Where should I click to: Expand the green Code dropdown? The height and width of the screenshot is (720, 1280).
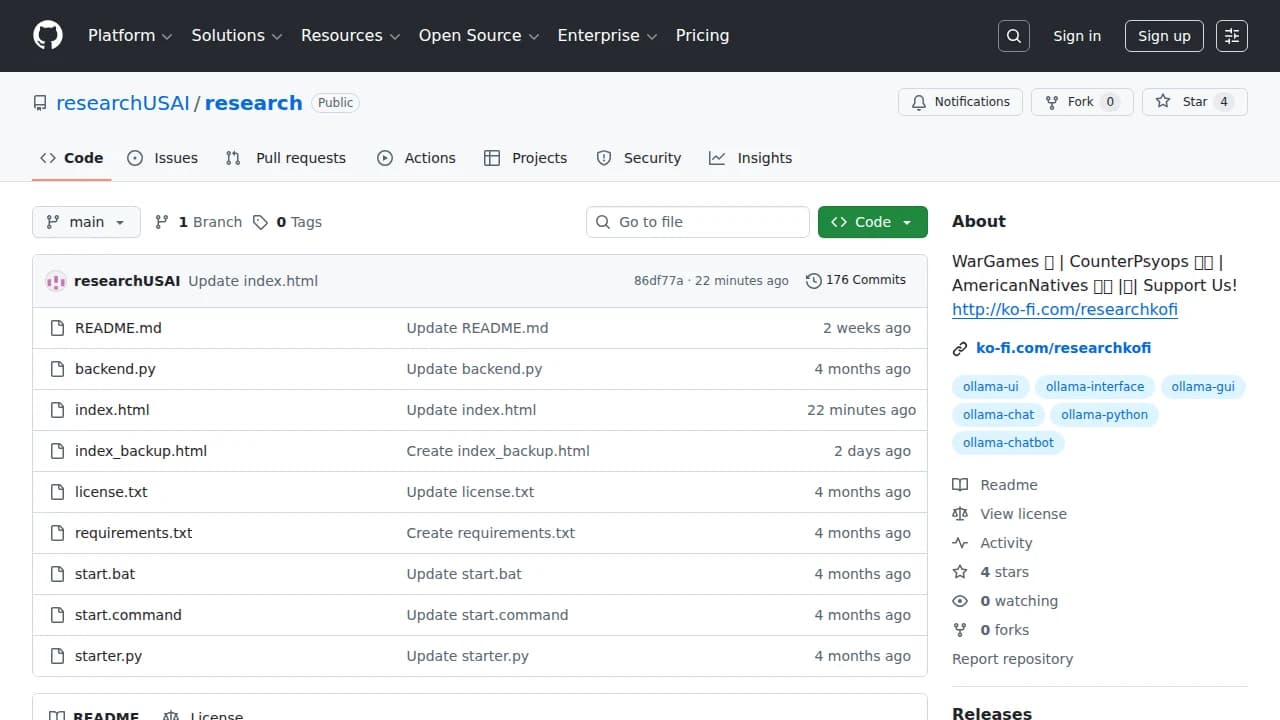(x=872, y=221)
